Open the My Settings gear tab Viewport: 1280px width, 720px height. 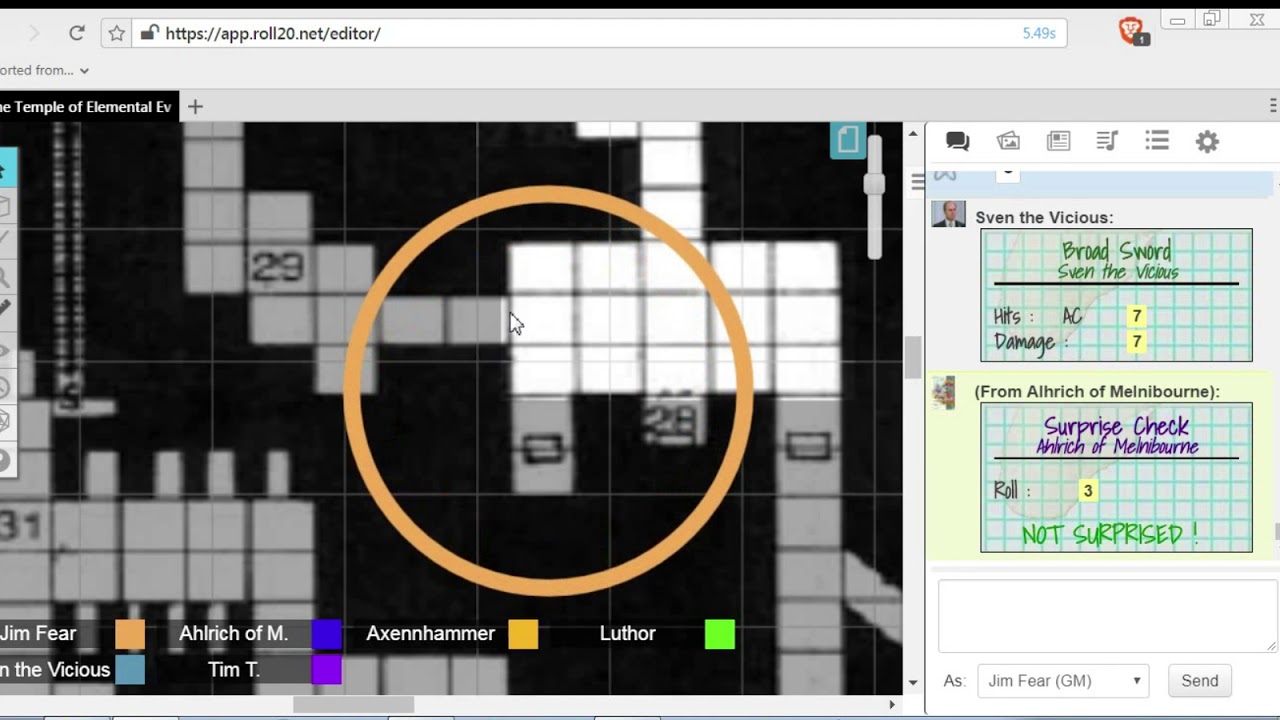coord(1207,142)
